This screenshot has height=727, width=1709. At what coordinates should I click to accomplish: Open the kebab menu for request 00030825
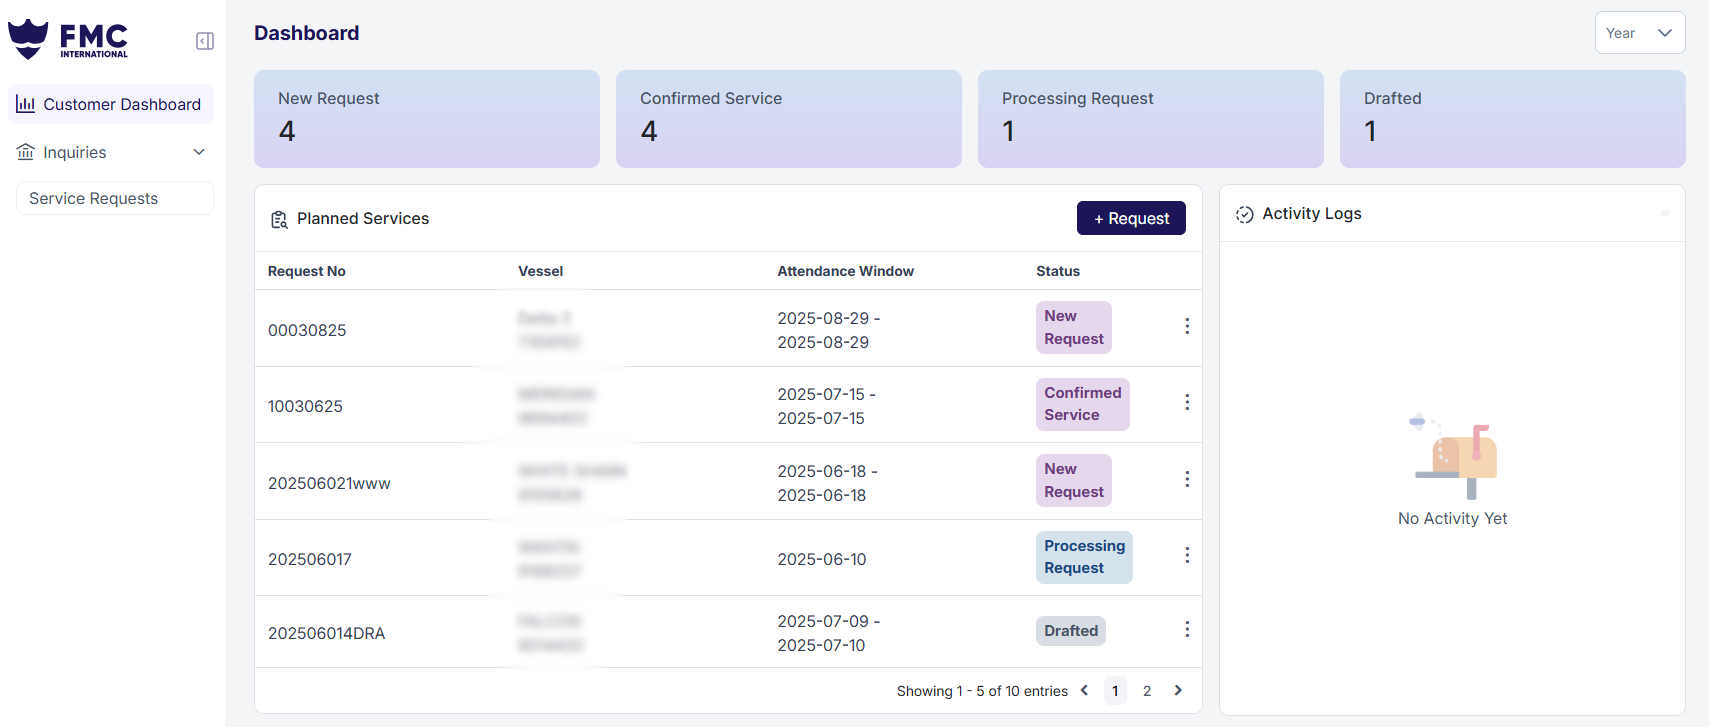(1187, 326)
